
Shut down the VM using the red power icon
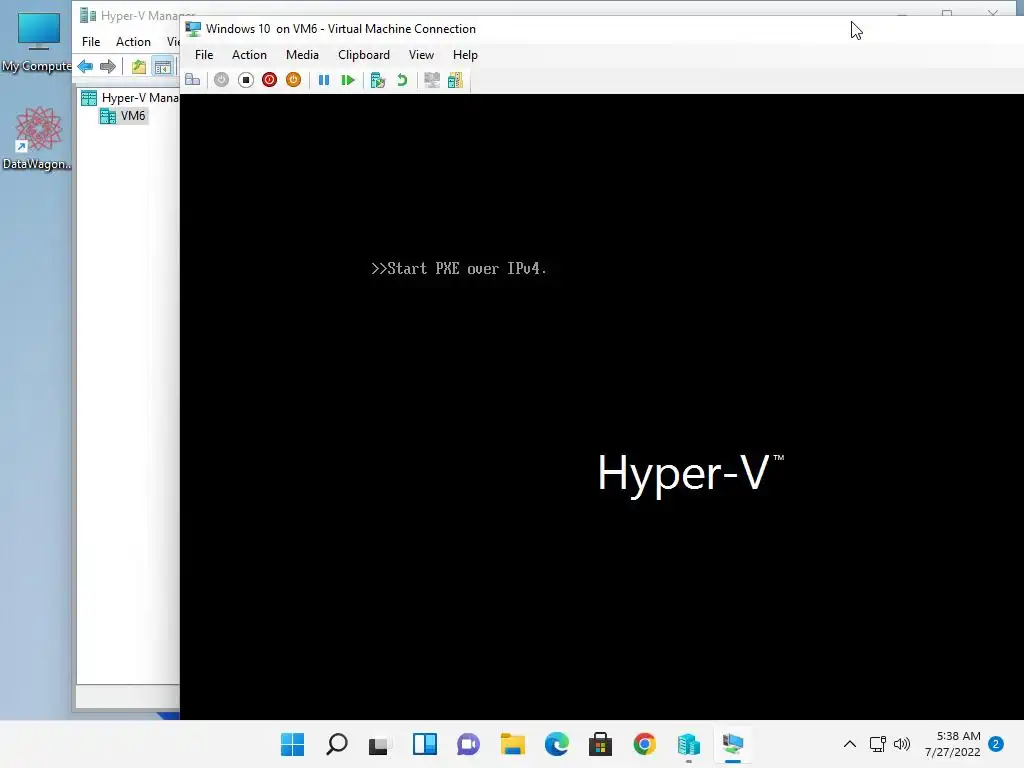[269, 80]
